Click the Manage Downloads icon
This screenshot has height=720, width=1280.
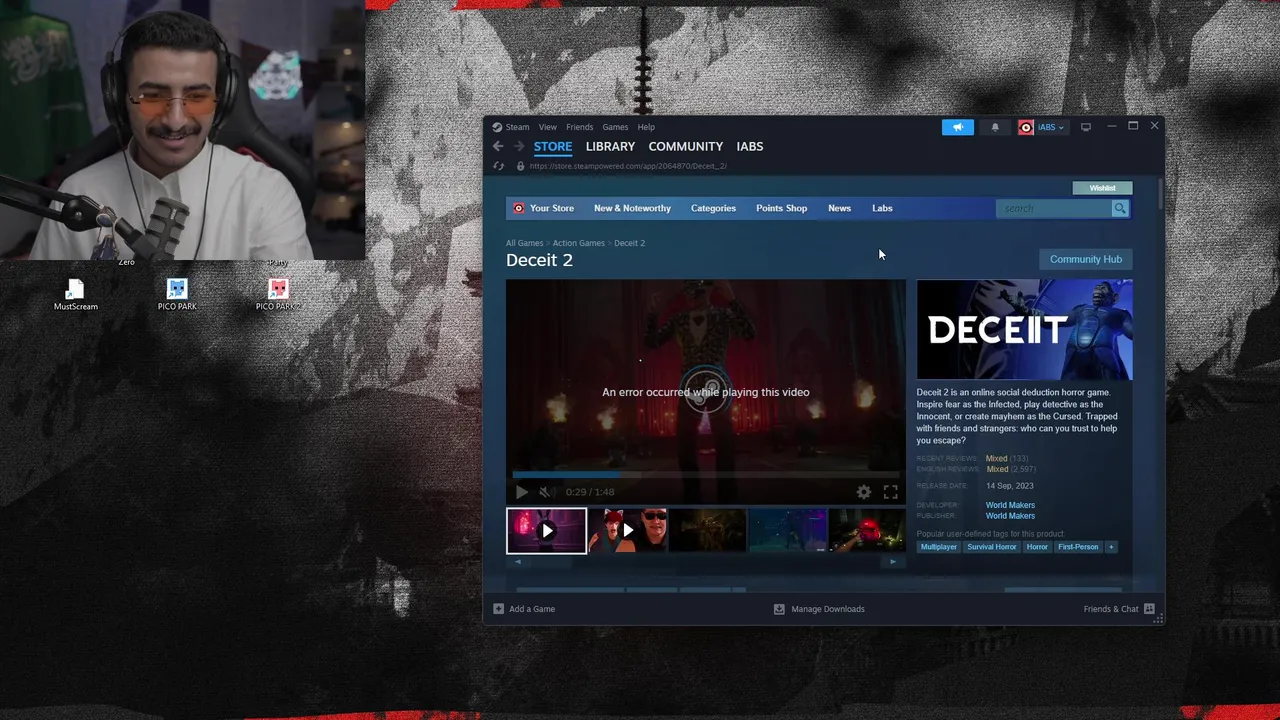click(779, 609)
